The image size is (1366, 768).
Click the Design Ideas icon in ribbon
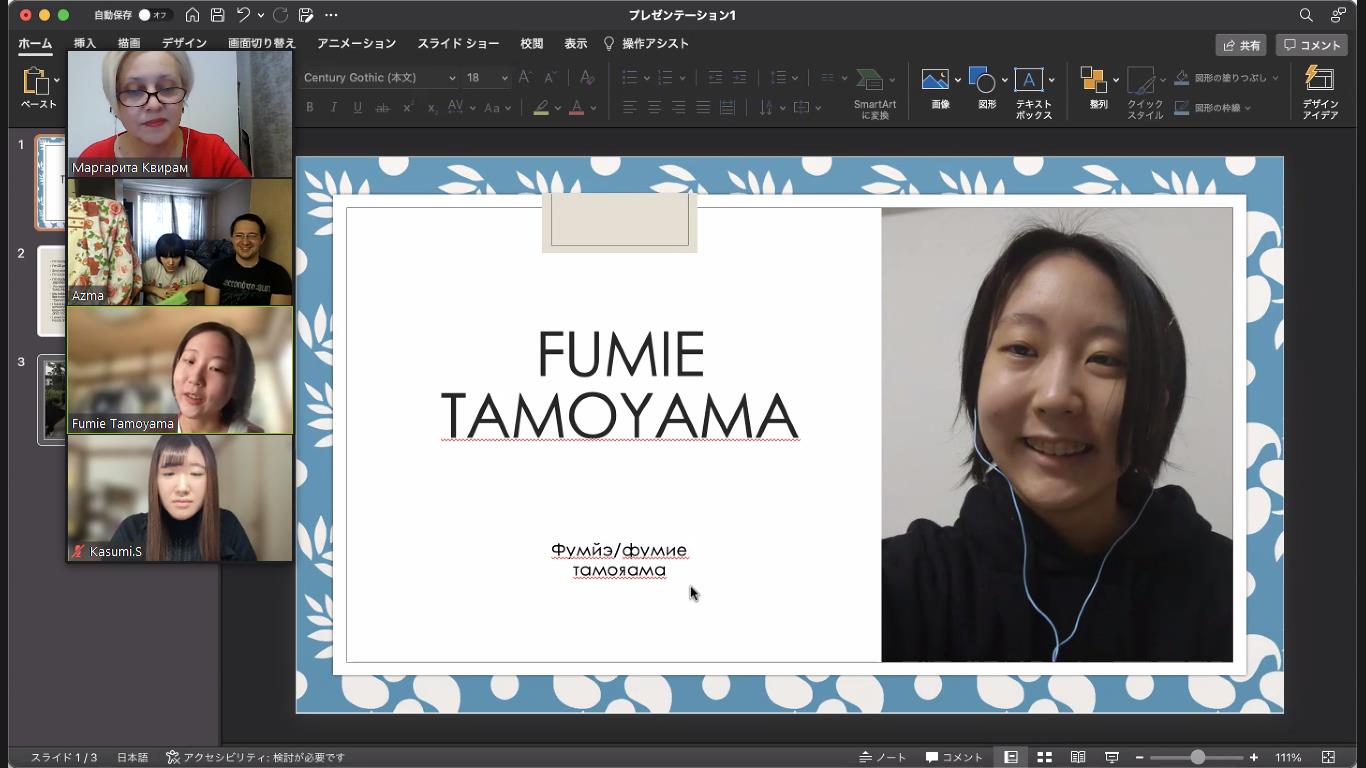[x=1319, y=80]
